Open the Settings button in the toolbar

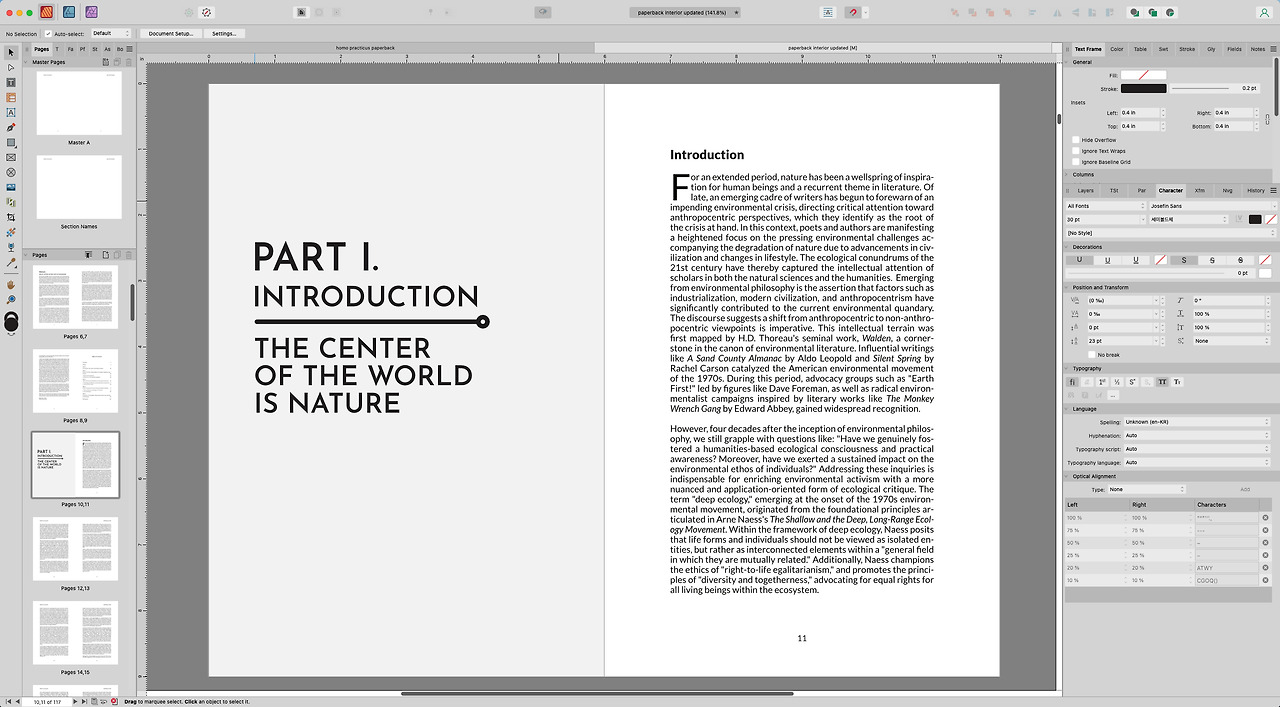(x=222, y=33)
